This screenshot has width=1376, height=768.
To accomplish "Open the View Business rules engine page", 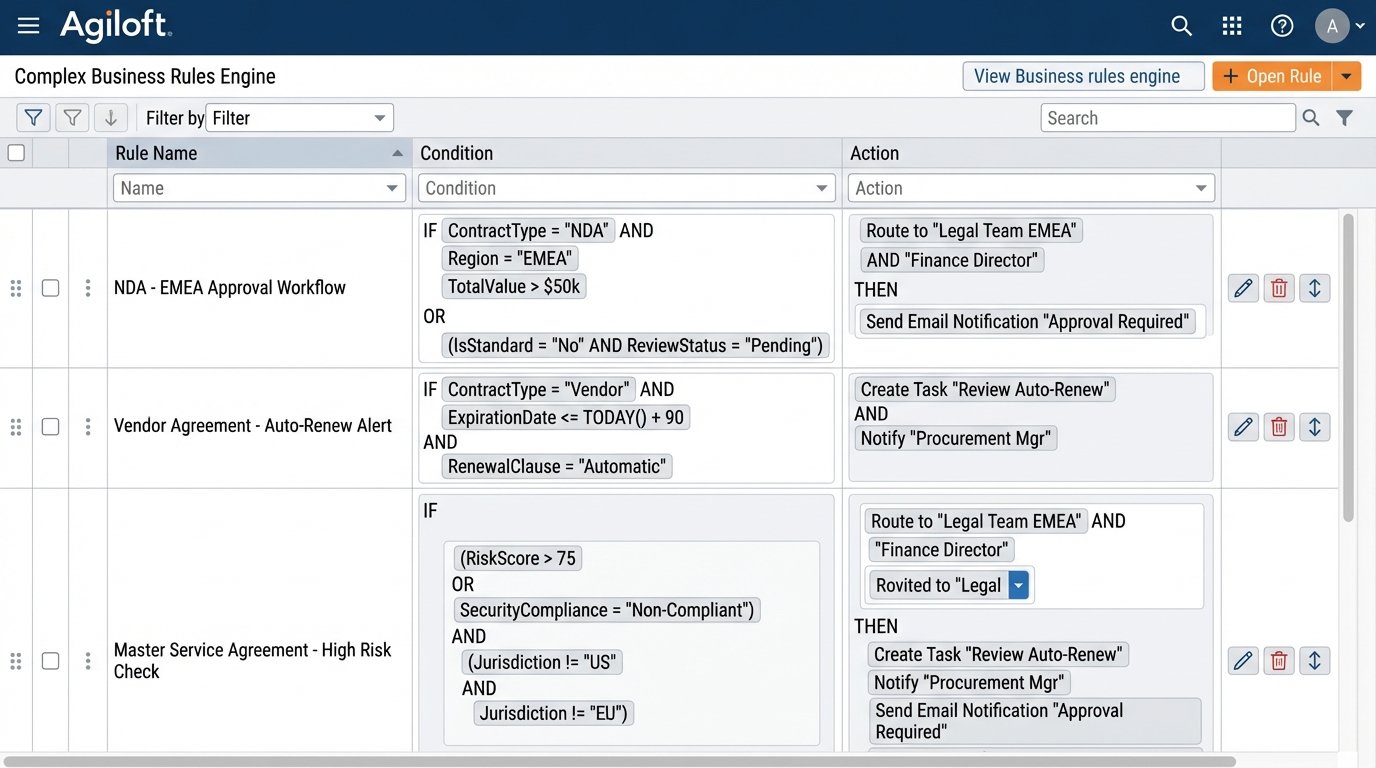I will tap(1083, 75).
